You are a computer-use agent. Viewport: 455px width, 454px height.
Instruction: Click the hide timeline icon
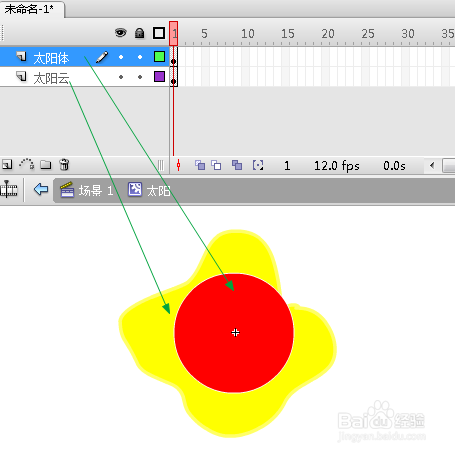pos(9,190)
